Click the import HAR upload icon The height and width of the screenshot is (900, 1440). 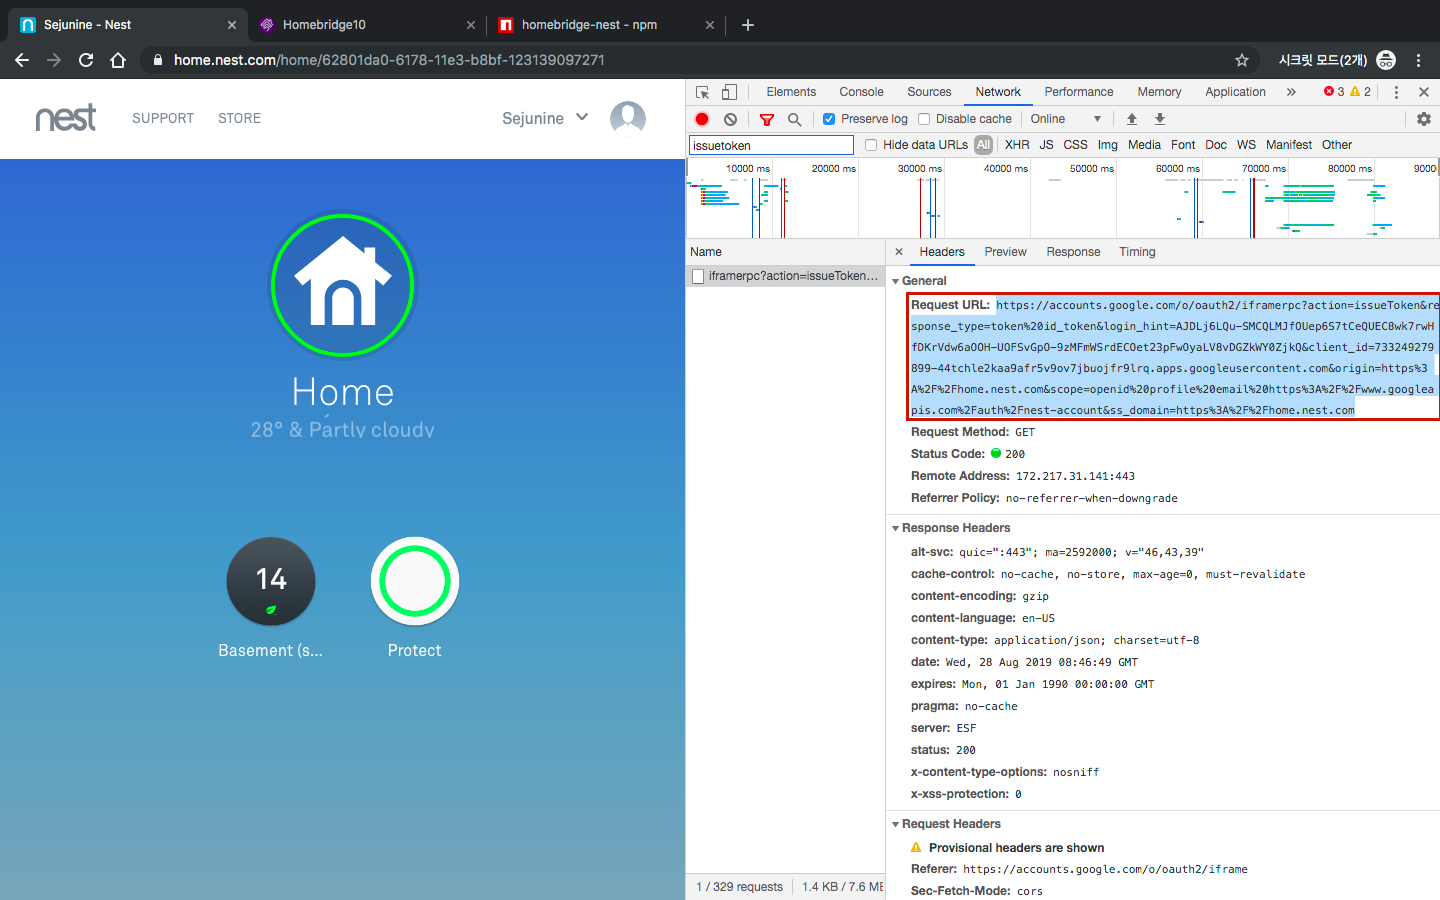(x=1132, y=119)
